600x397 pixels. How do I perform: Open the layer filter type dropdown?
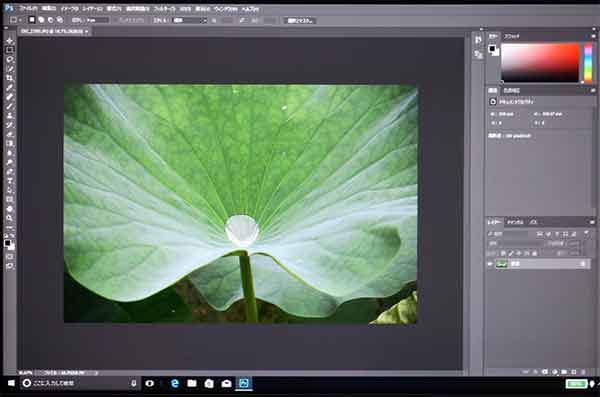[x=508, y=234]
